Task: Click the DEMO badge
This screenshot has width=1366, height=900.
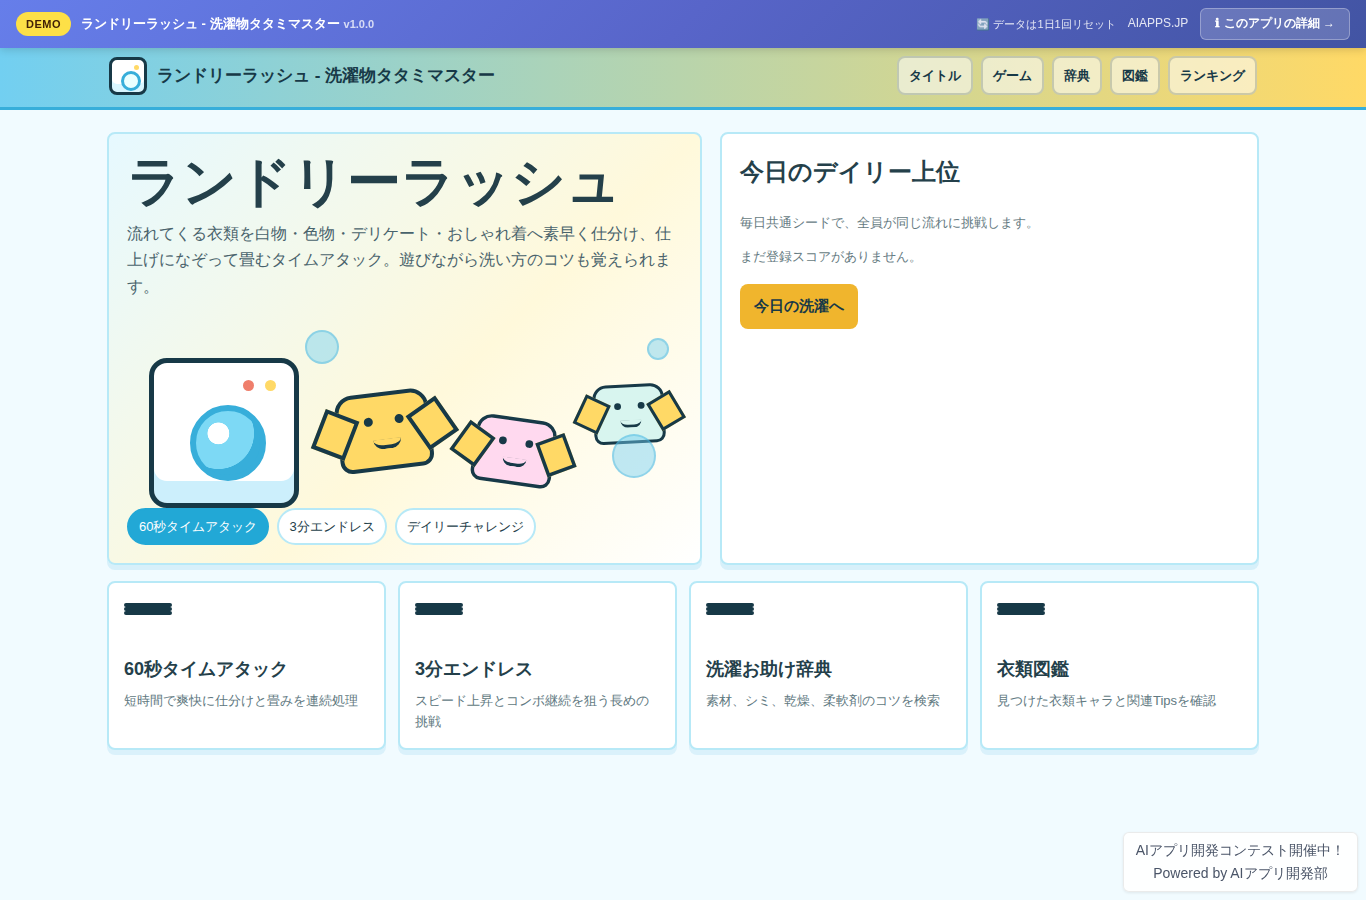Action: (x=43, y=24)
